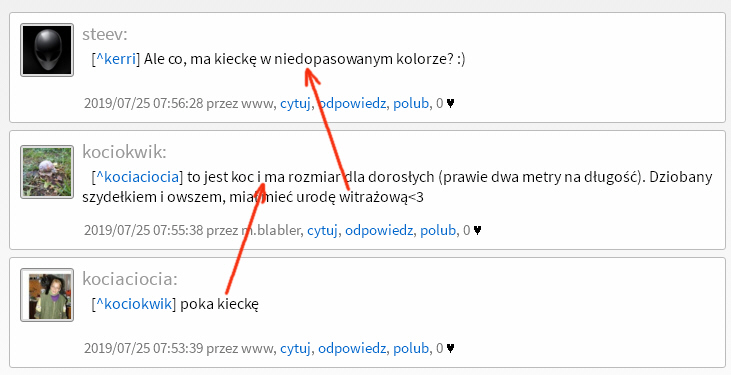Click heart icon in kociaciocia's post
Screen dimensions: 731x375
click(450, 348)
